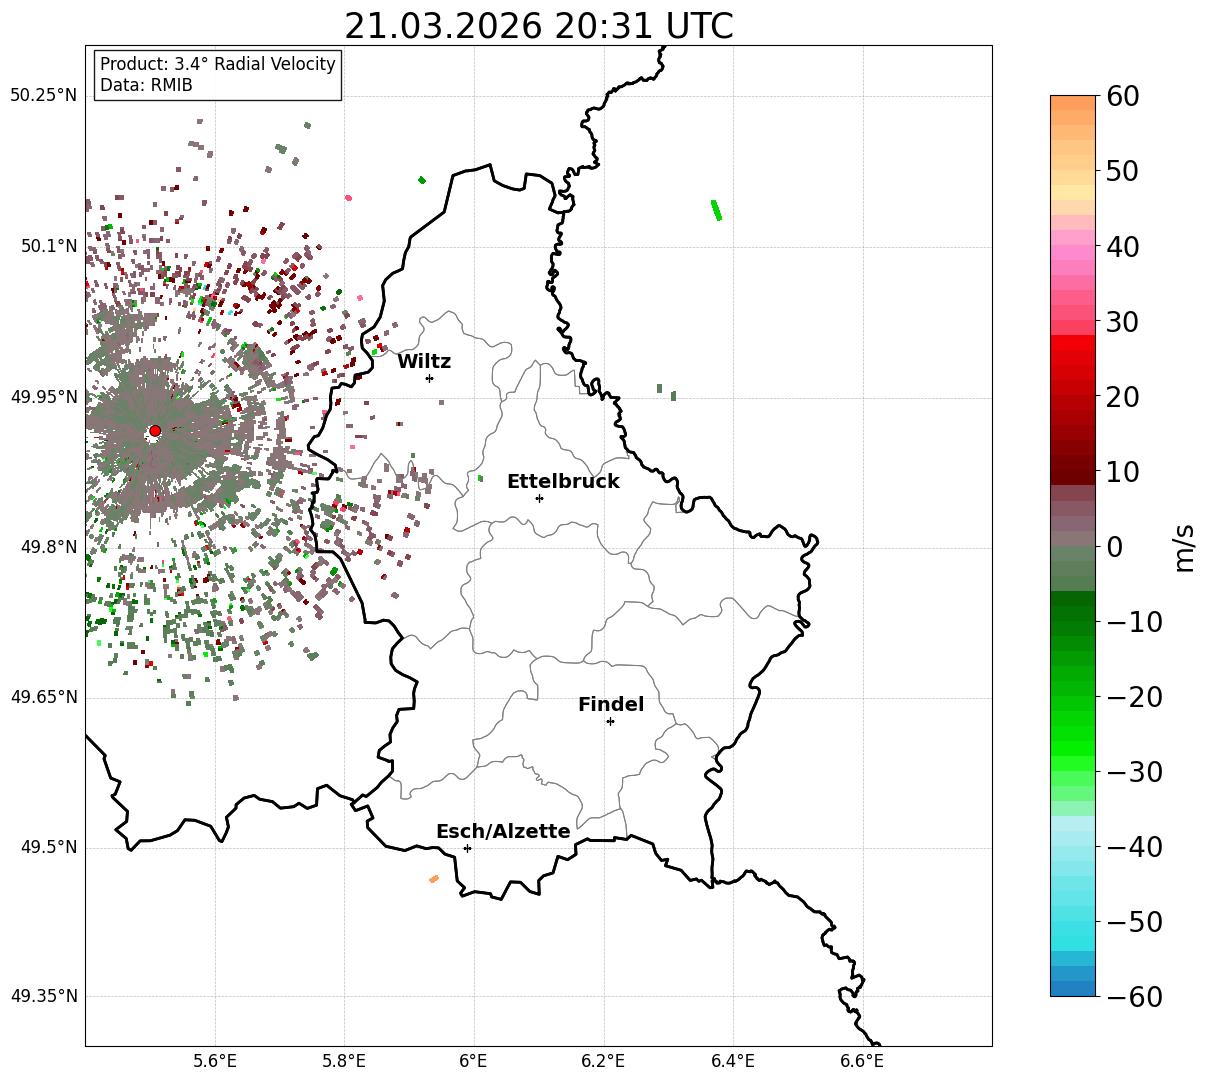Click the 6.2°E longitude label
The height and width of the screenshot is (1081, 1207).
click(x=604, y=1062)
